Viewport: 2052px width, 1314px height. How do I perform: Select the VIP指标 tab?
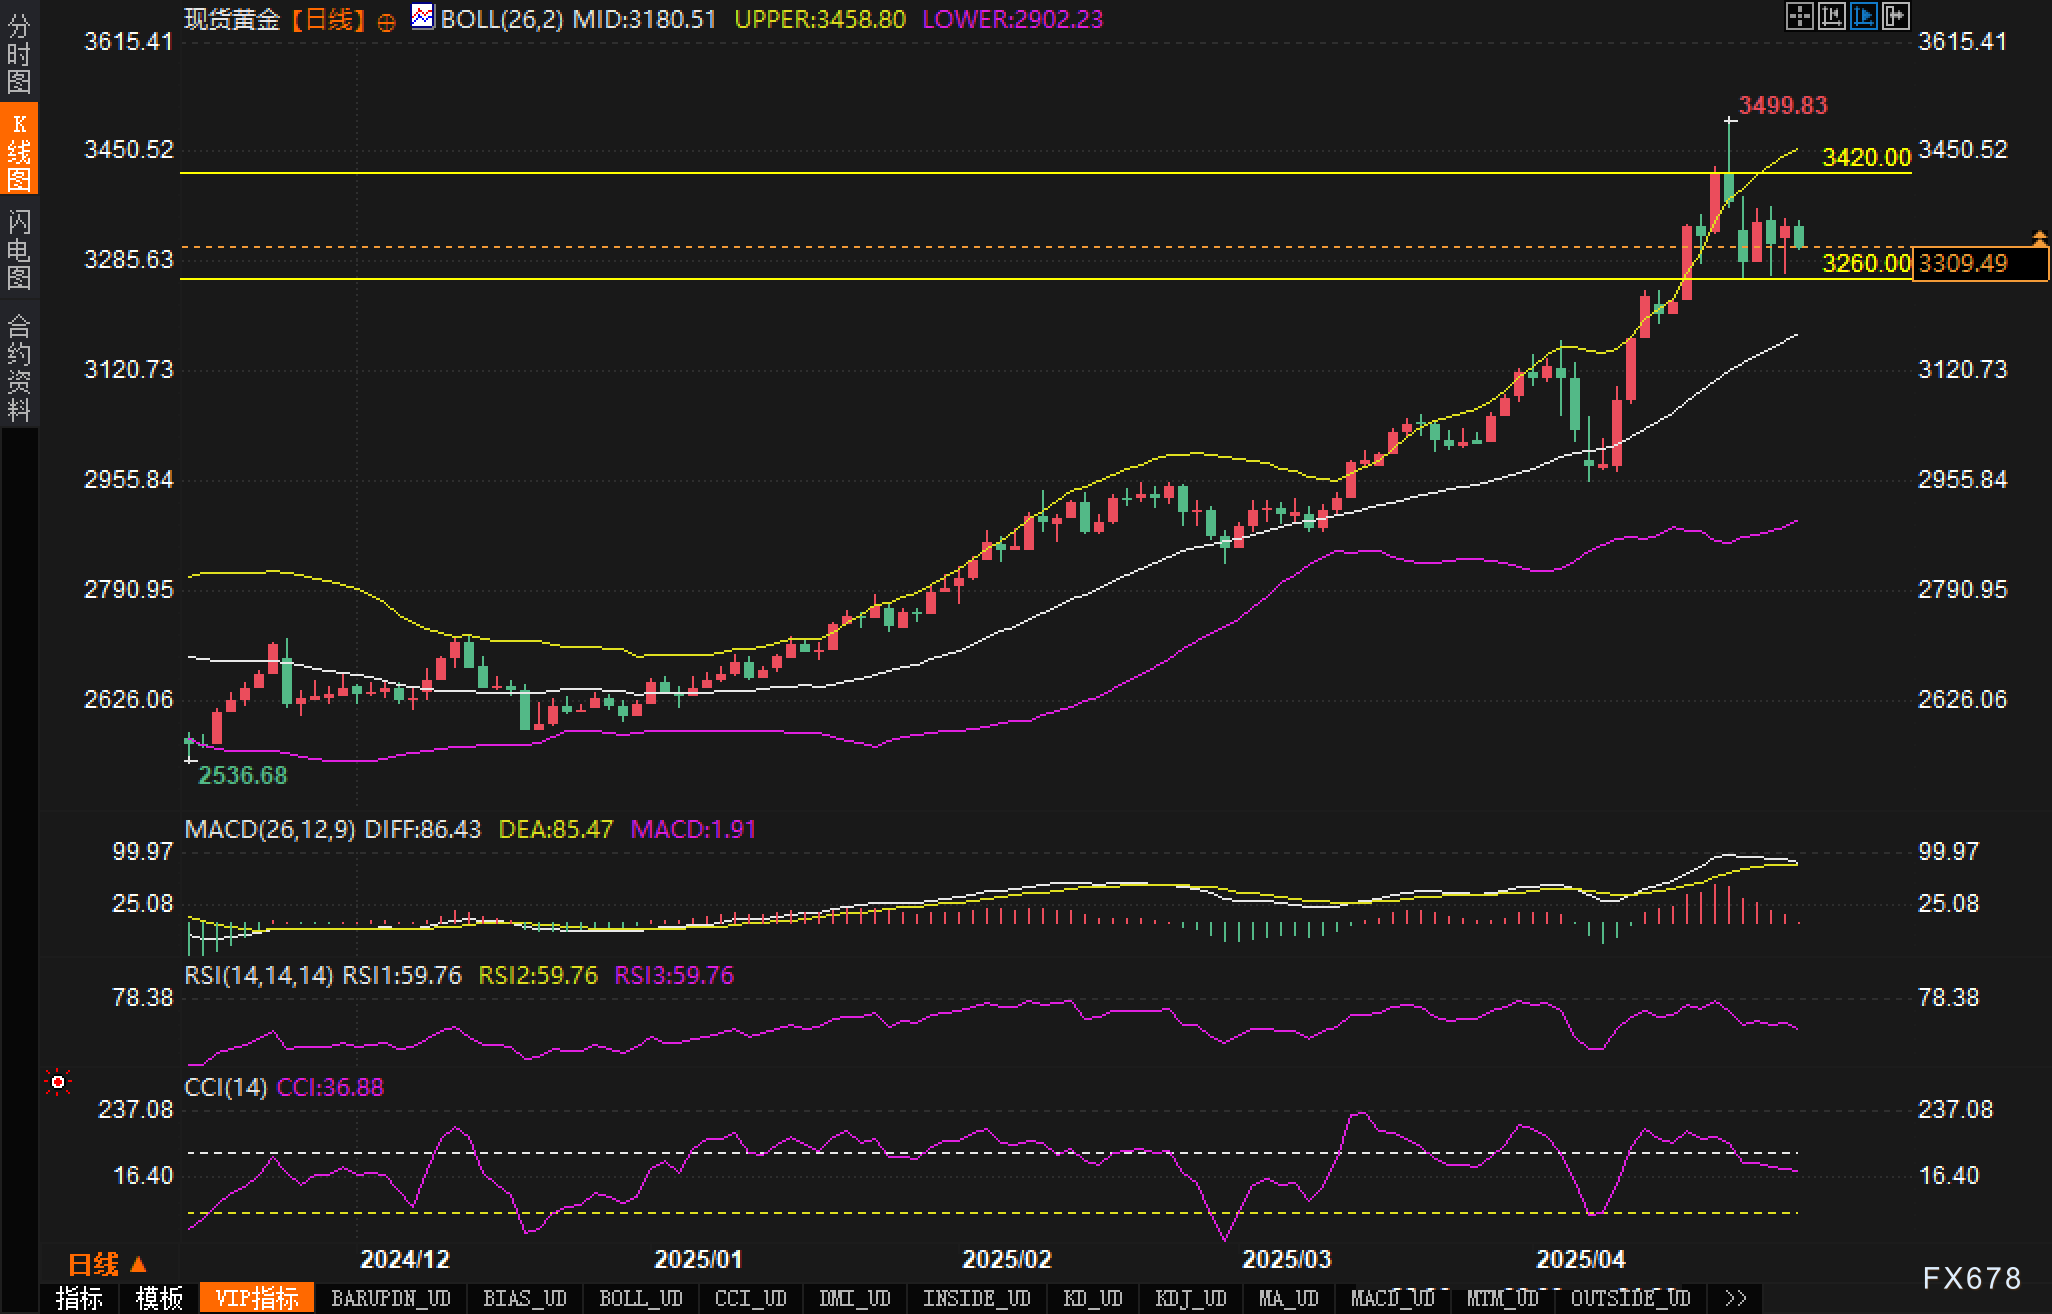click(257, 1298)
